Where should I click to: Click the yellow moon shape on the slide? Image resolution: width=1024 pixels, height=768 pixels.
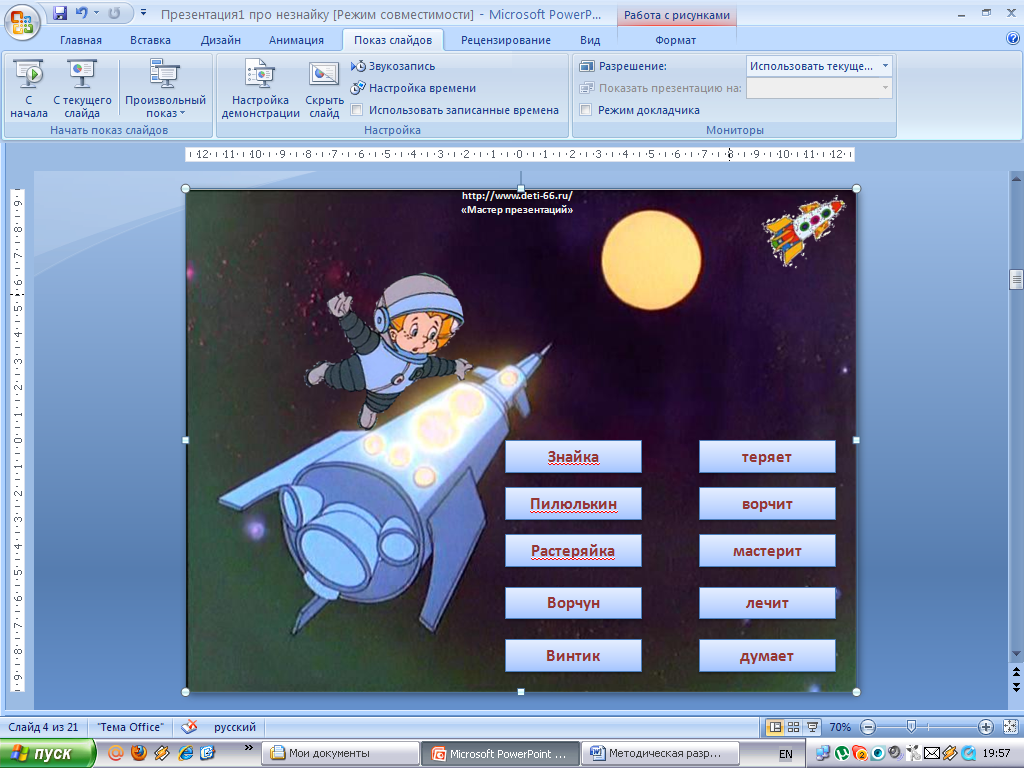[651, 260]
